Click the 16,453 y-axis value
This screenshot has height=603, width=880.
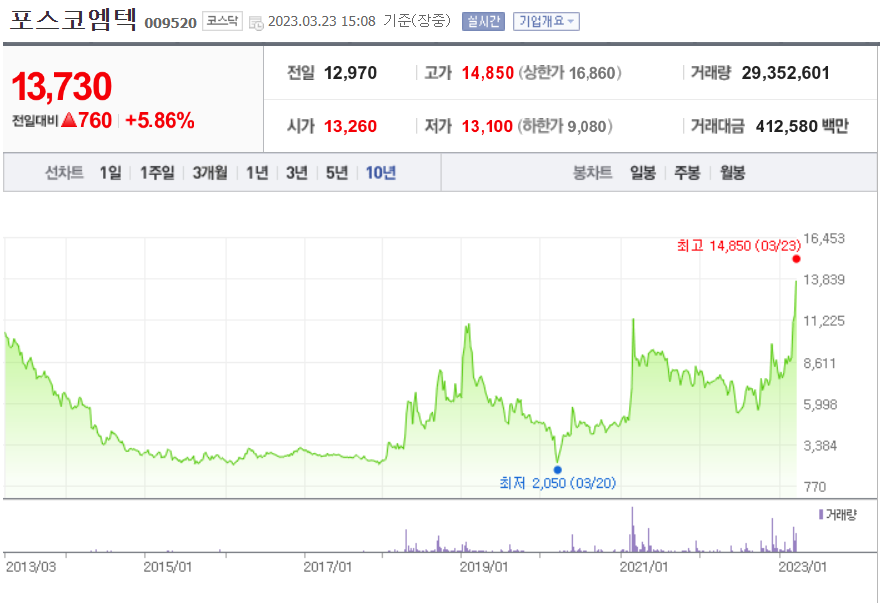pos(824,239)
